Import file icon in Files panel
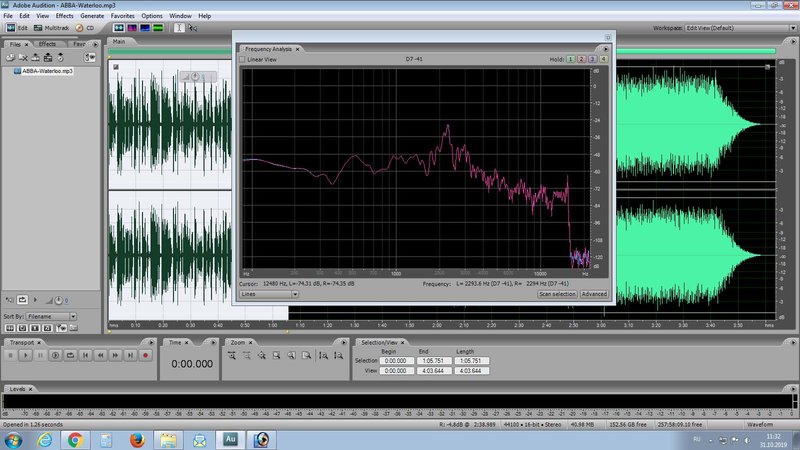 (x=10, y=58)
